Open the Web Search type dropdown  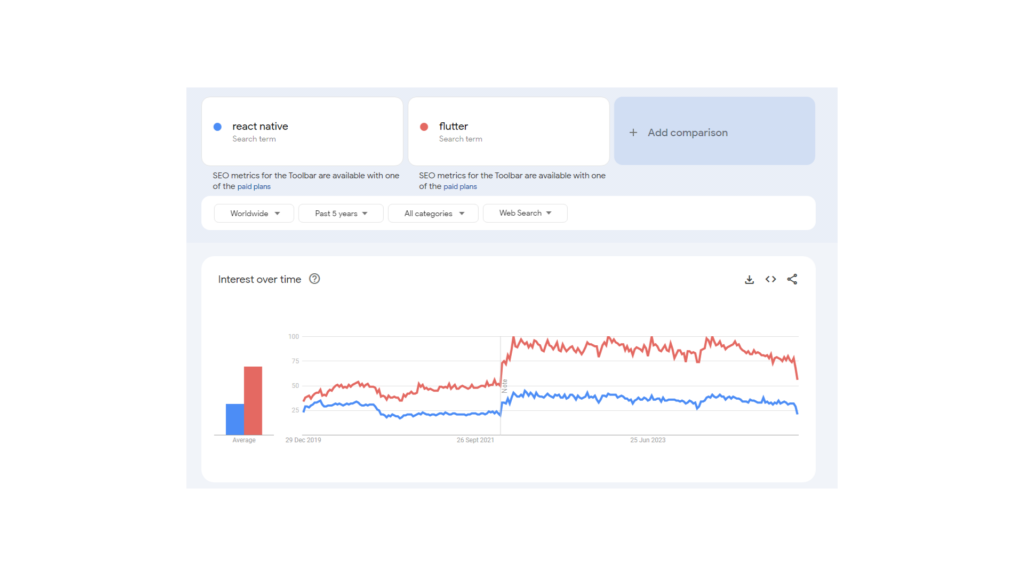[x=525, y=213]
